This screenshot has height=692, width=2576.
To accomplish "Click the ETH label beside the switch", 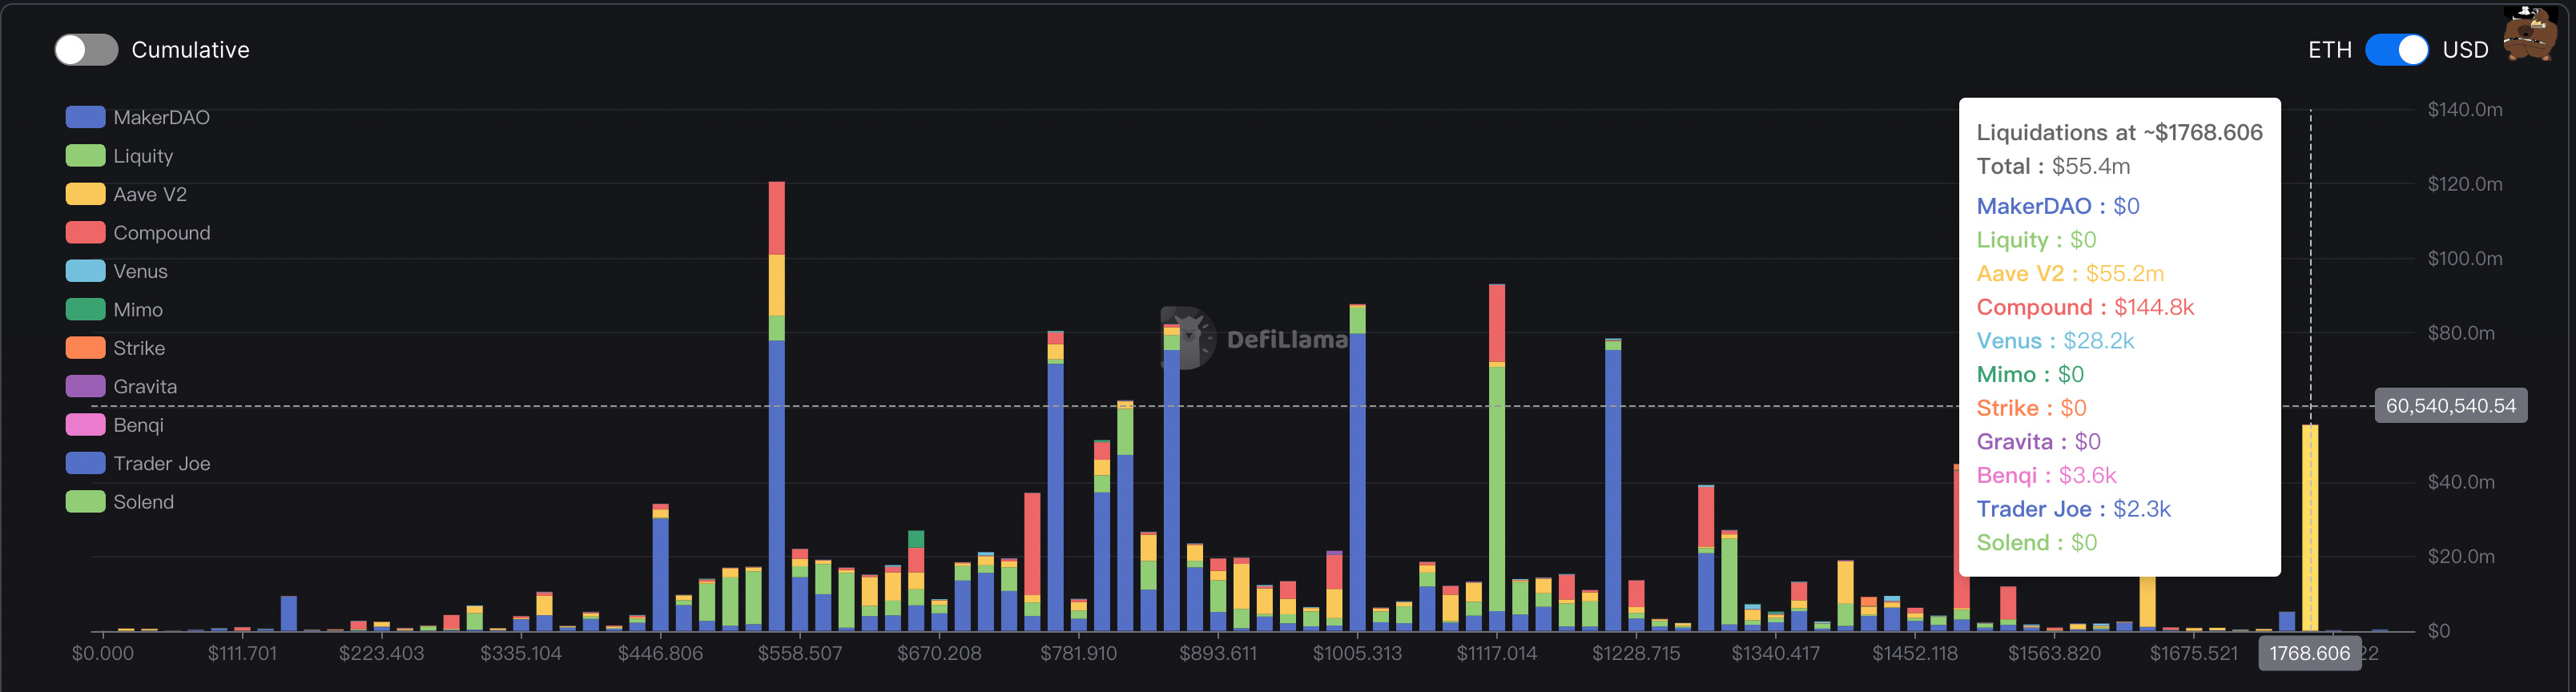I will (x=2329, y=50).
